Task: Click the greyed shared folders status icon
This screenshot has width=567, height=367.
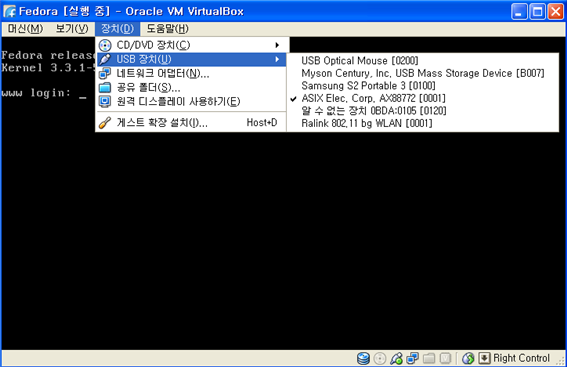Action: tap(429, 358)
